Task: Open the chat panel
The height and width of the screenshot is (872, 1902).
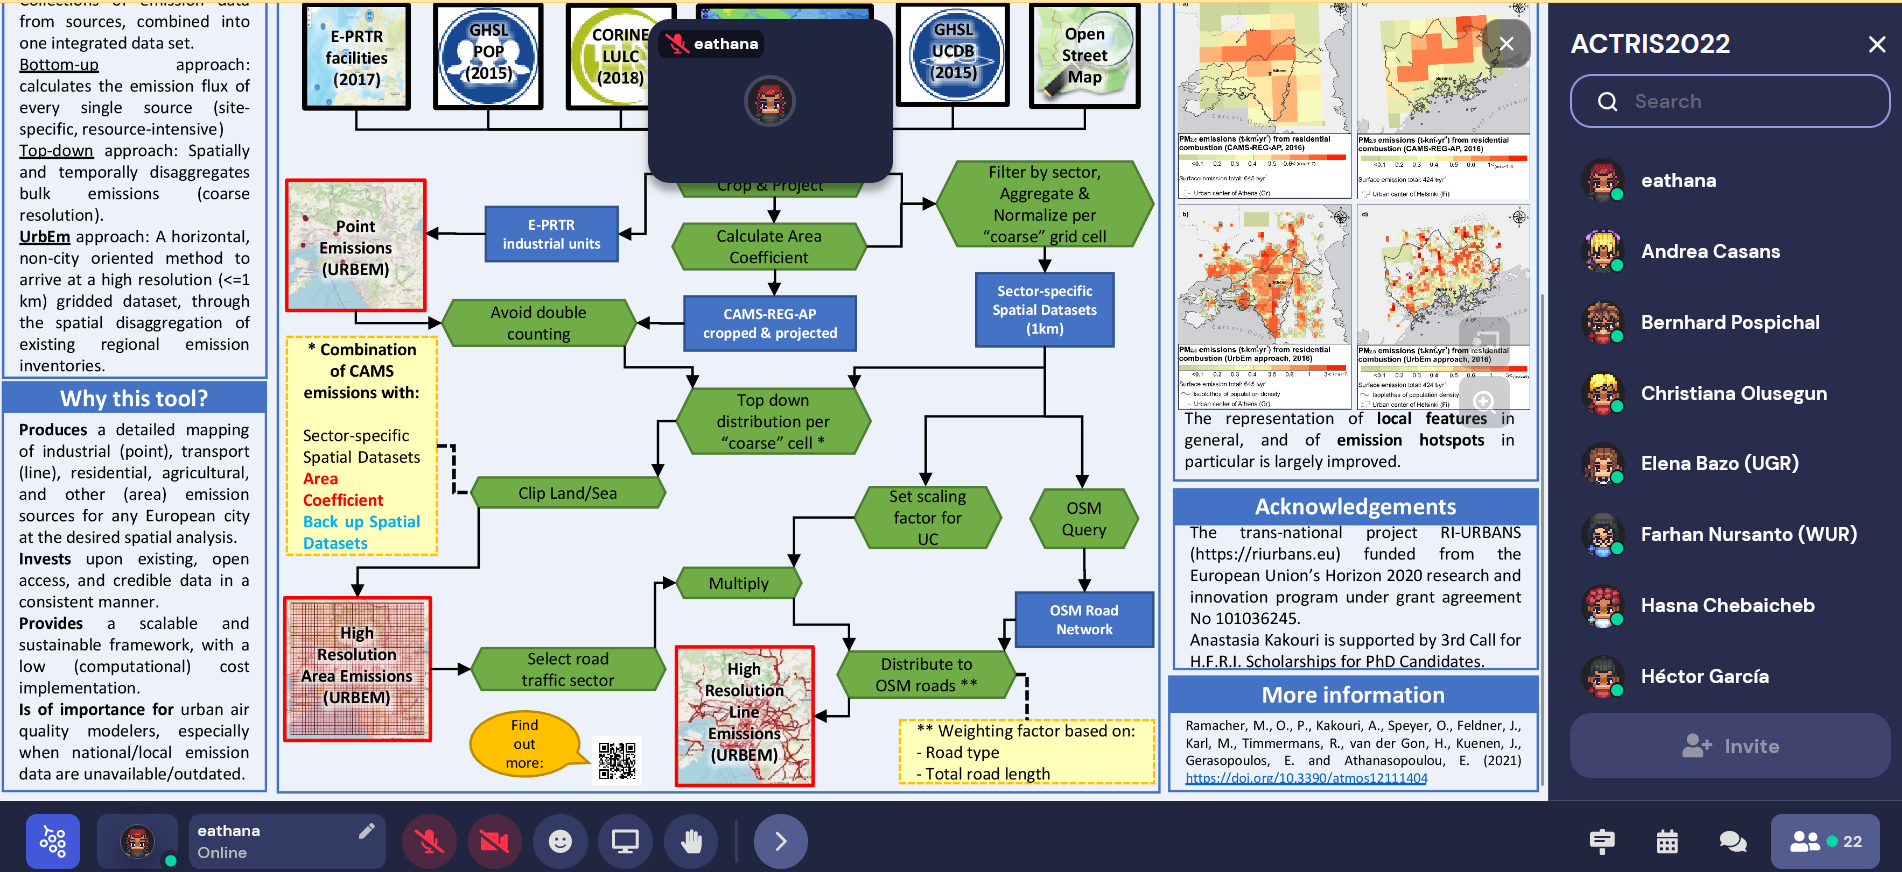Action: point(1732,842)
